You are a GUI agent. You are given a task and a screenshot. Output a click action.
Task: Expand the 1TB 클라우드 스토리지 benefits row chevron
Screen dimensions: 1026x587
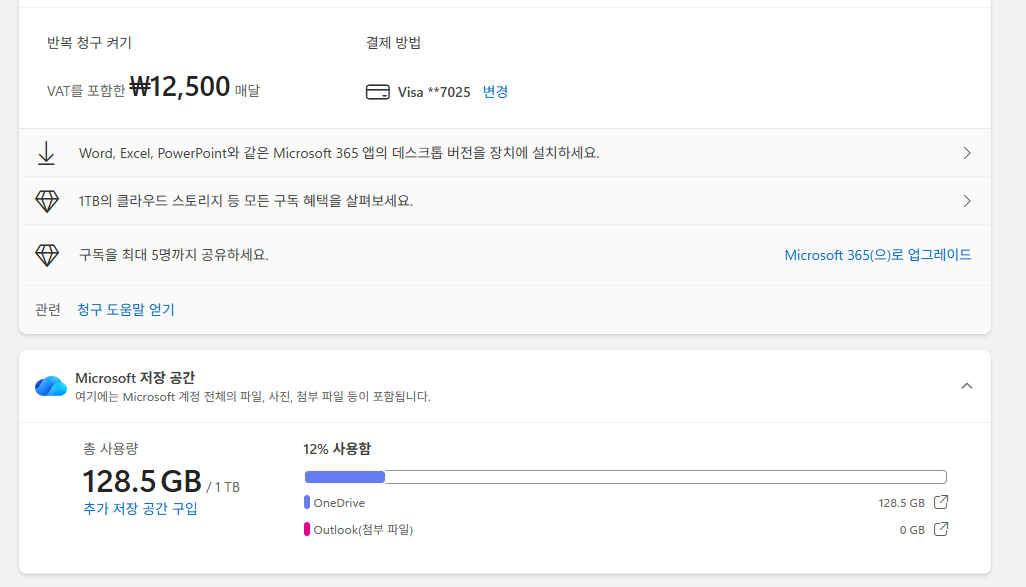[967, 201]
